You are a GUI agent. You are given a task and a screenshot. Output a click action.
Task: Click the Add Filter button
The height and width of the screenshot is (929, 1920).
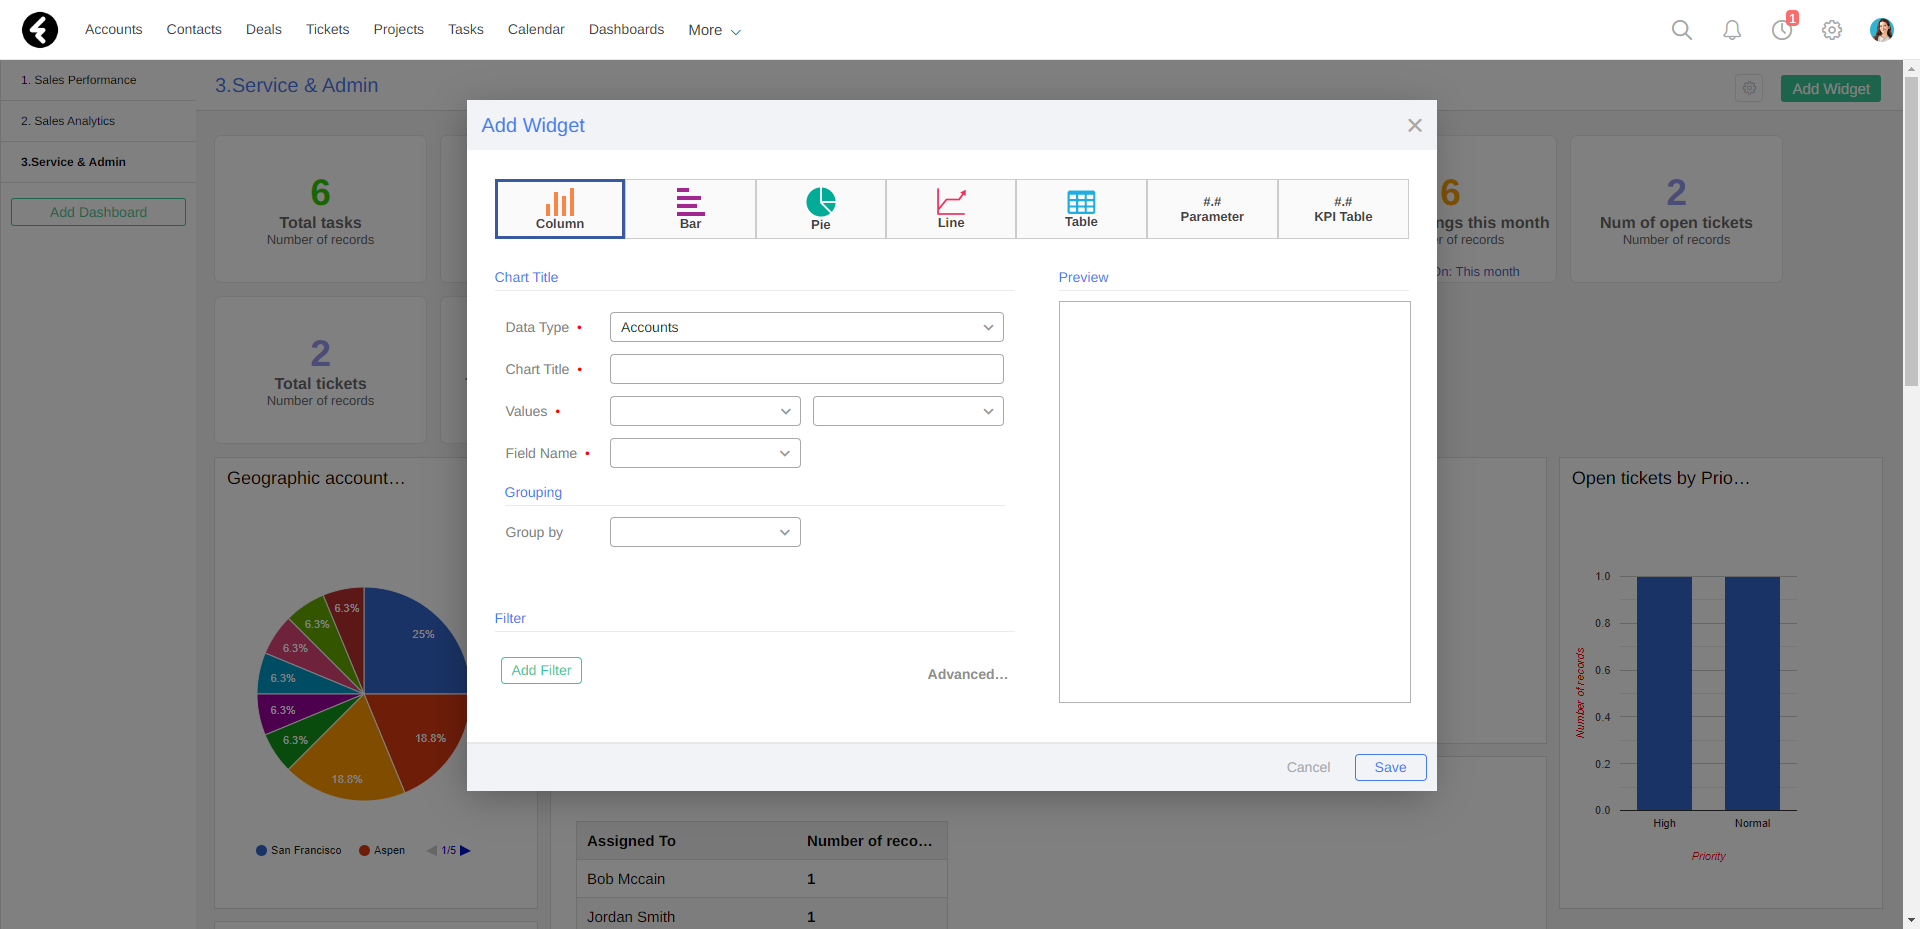coord(541,670)
